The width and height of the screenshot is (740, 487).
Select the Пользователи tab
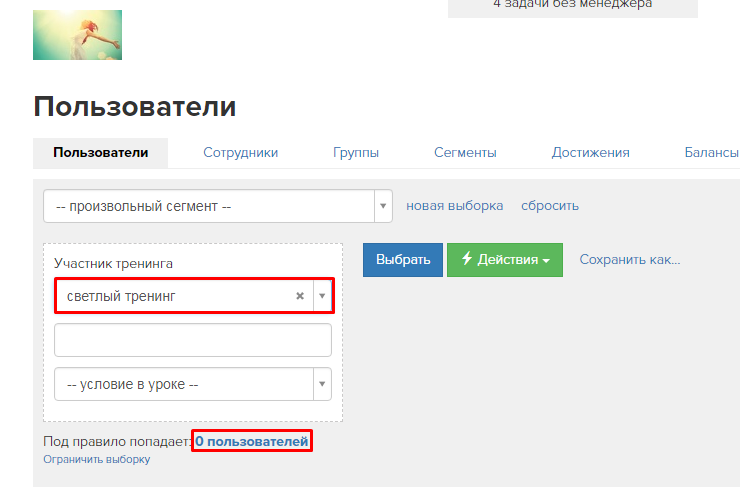pos(101,152)
